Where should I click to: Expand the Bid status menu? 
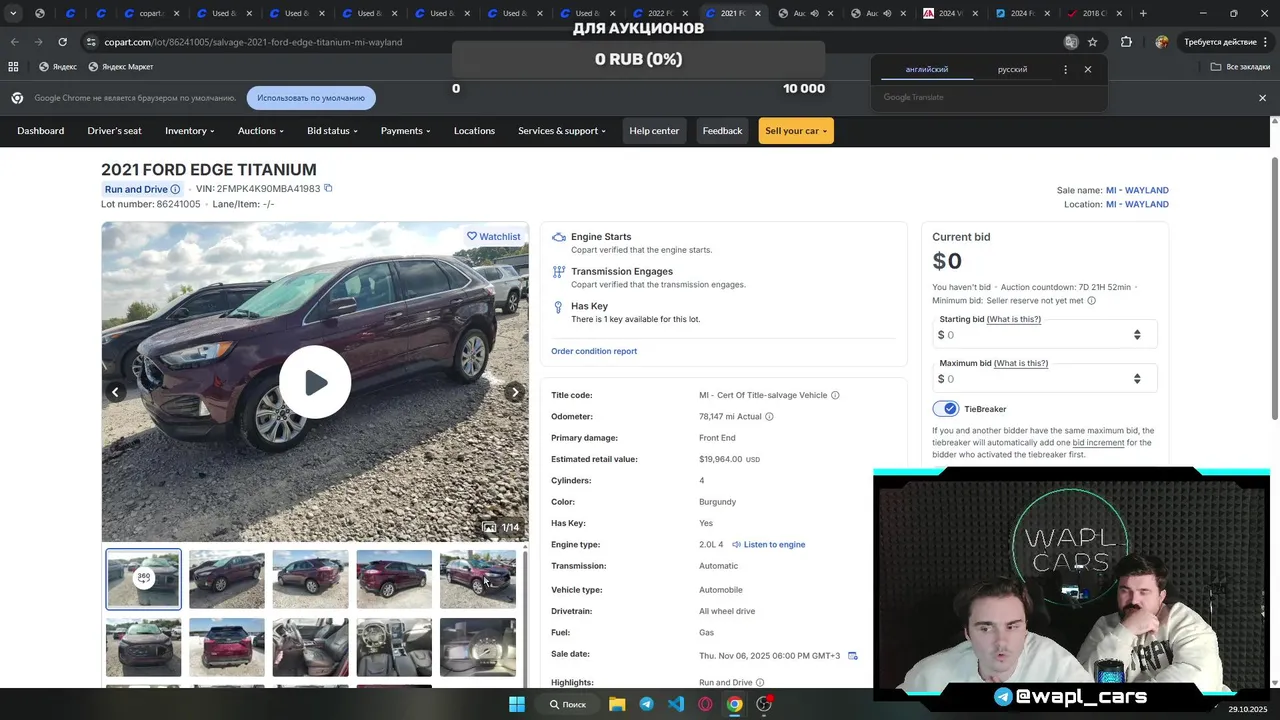pyautogui.click(x=332, y=131)
